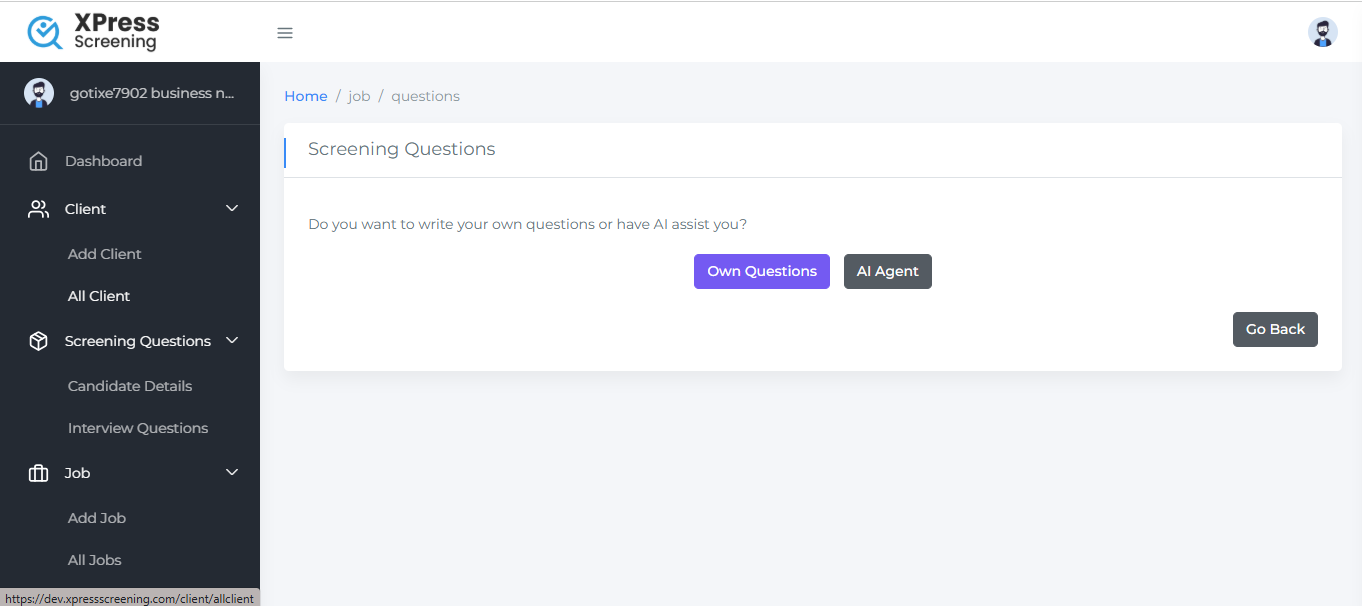
Task: Click the sidebar business profile avatar
Action: pos(39,93)
